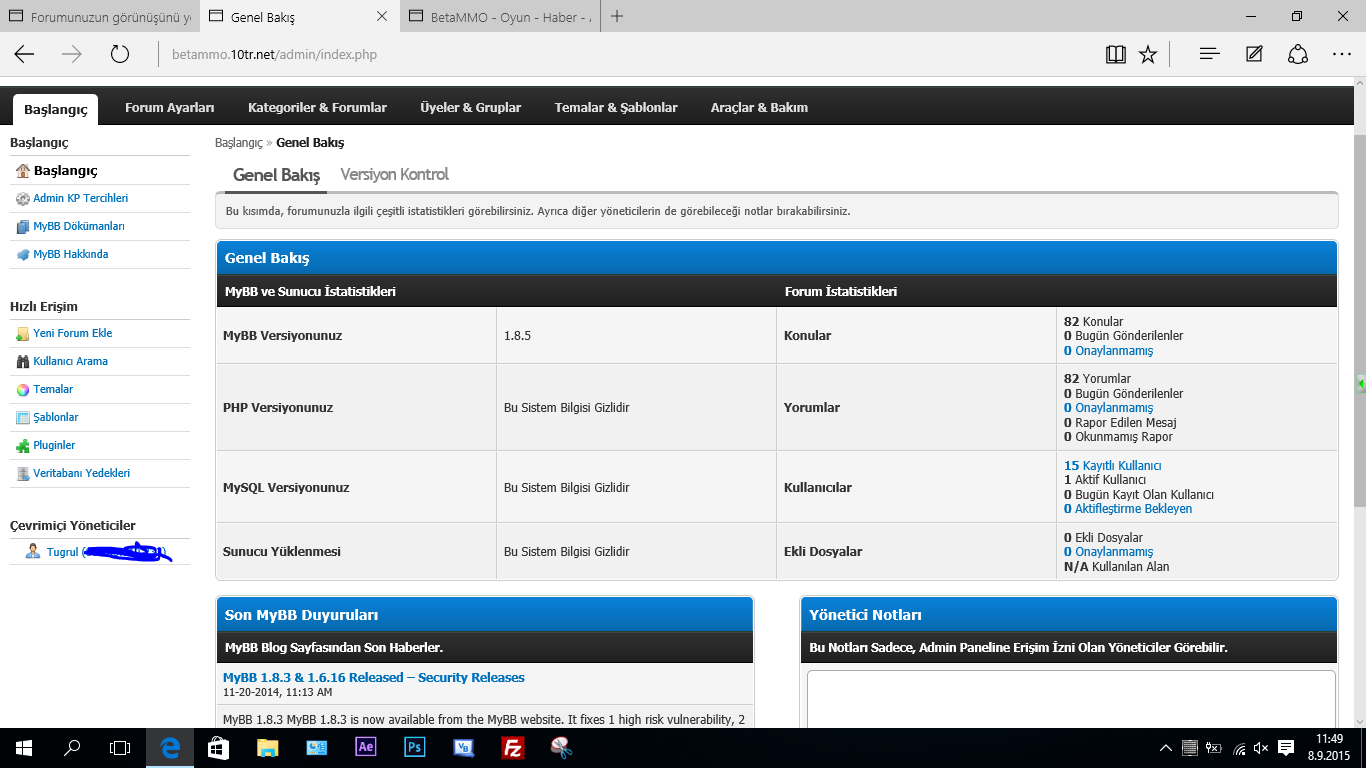Go back with the browser back arrow
This screenshot has width=1366, height=768.
pos(24,54)
